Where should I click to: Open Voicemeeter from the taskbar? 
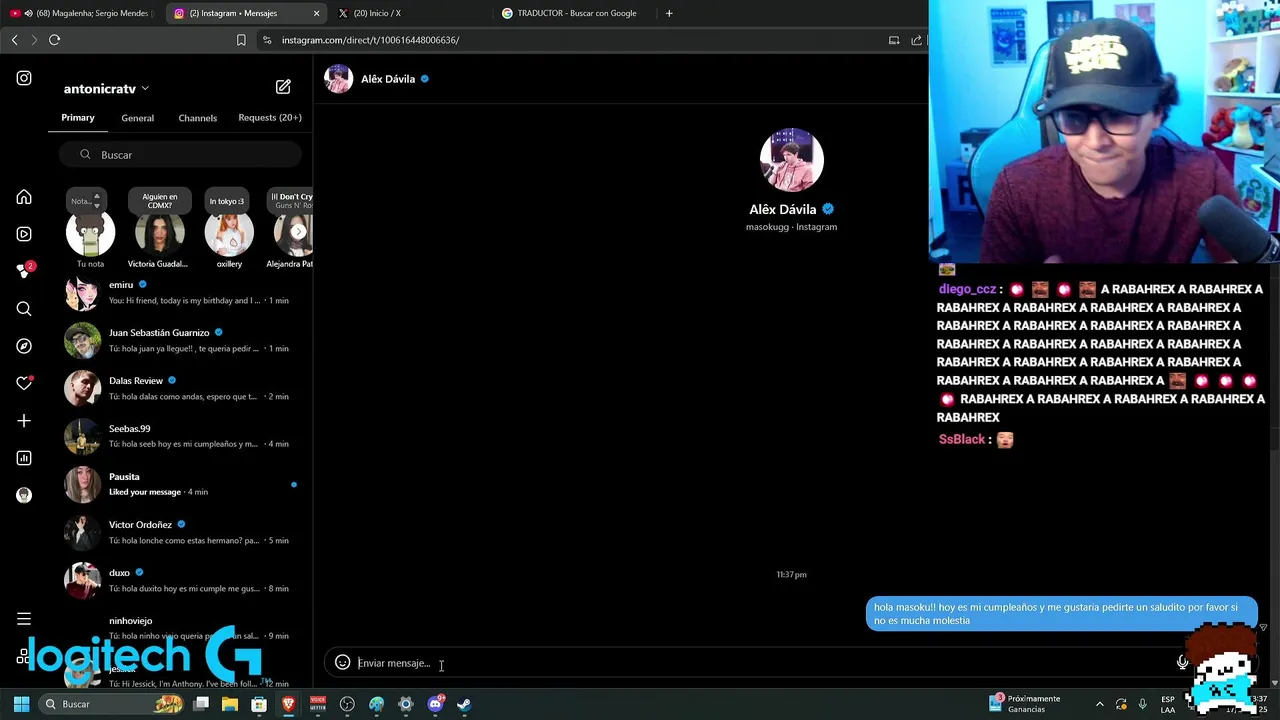coord(318,704)
